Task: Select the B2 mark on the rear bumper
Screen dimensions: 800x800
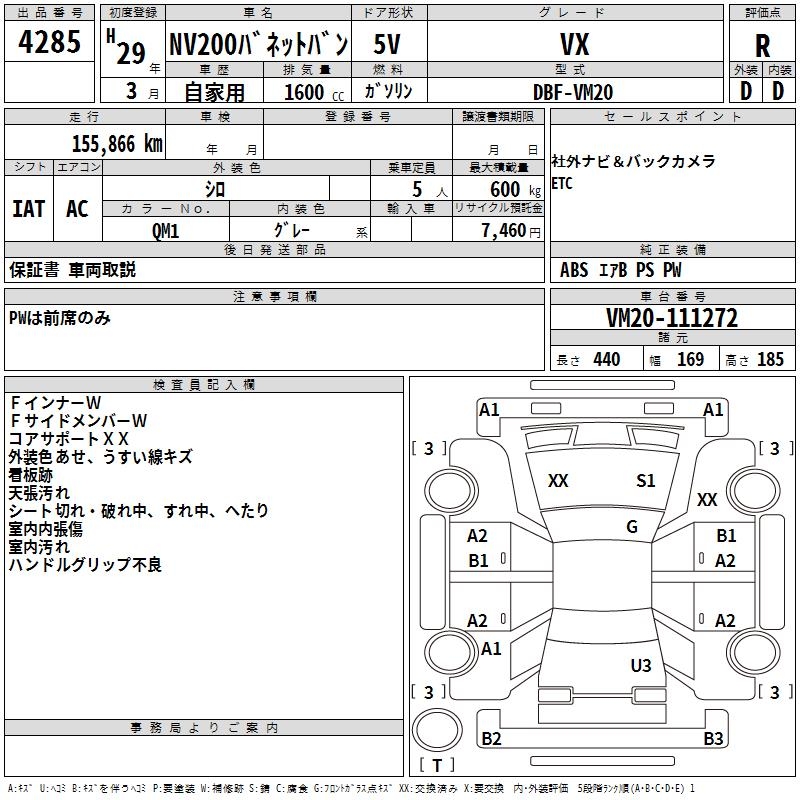Action: (491, 739)
